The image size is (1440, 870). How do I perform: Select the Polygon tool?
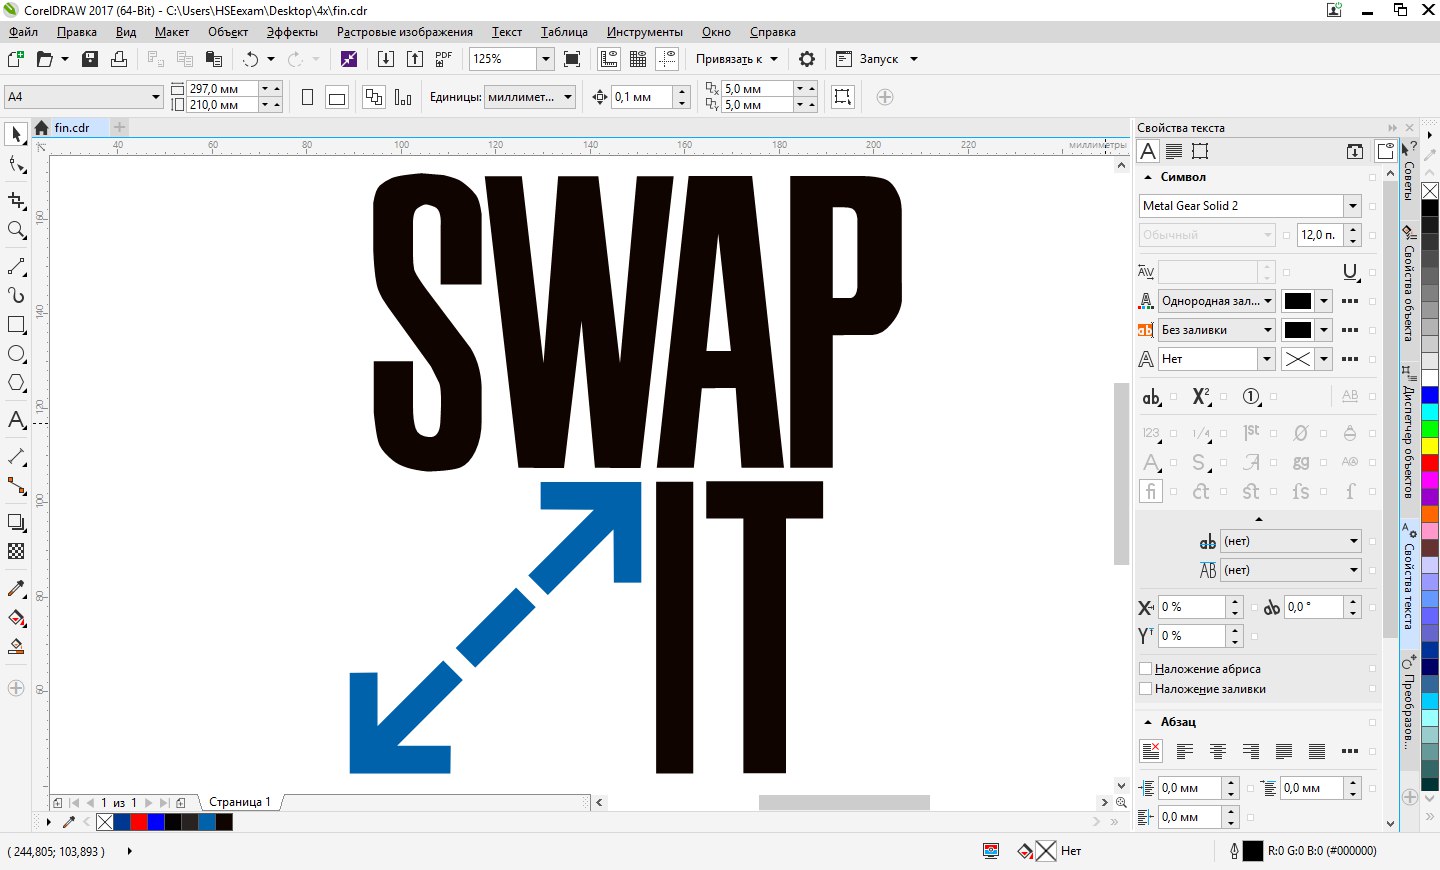(16, 383)
